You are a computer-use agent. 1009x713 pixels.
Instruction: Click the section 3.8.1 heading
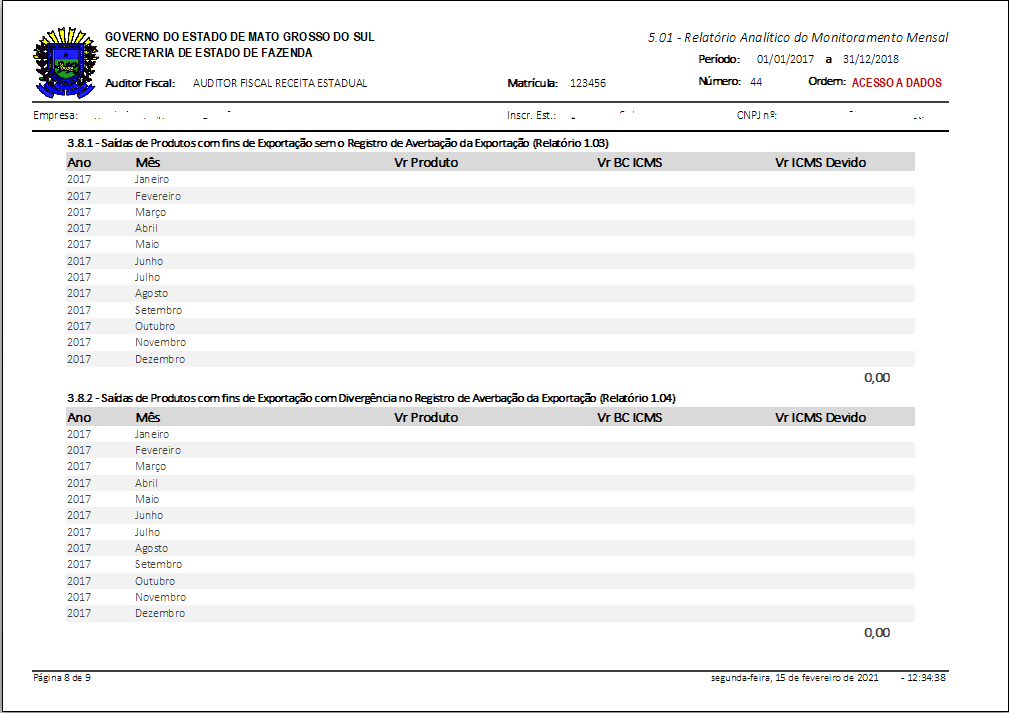click(x=338, y=143)
